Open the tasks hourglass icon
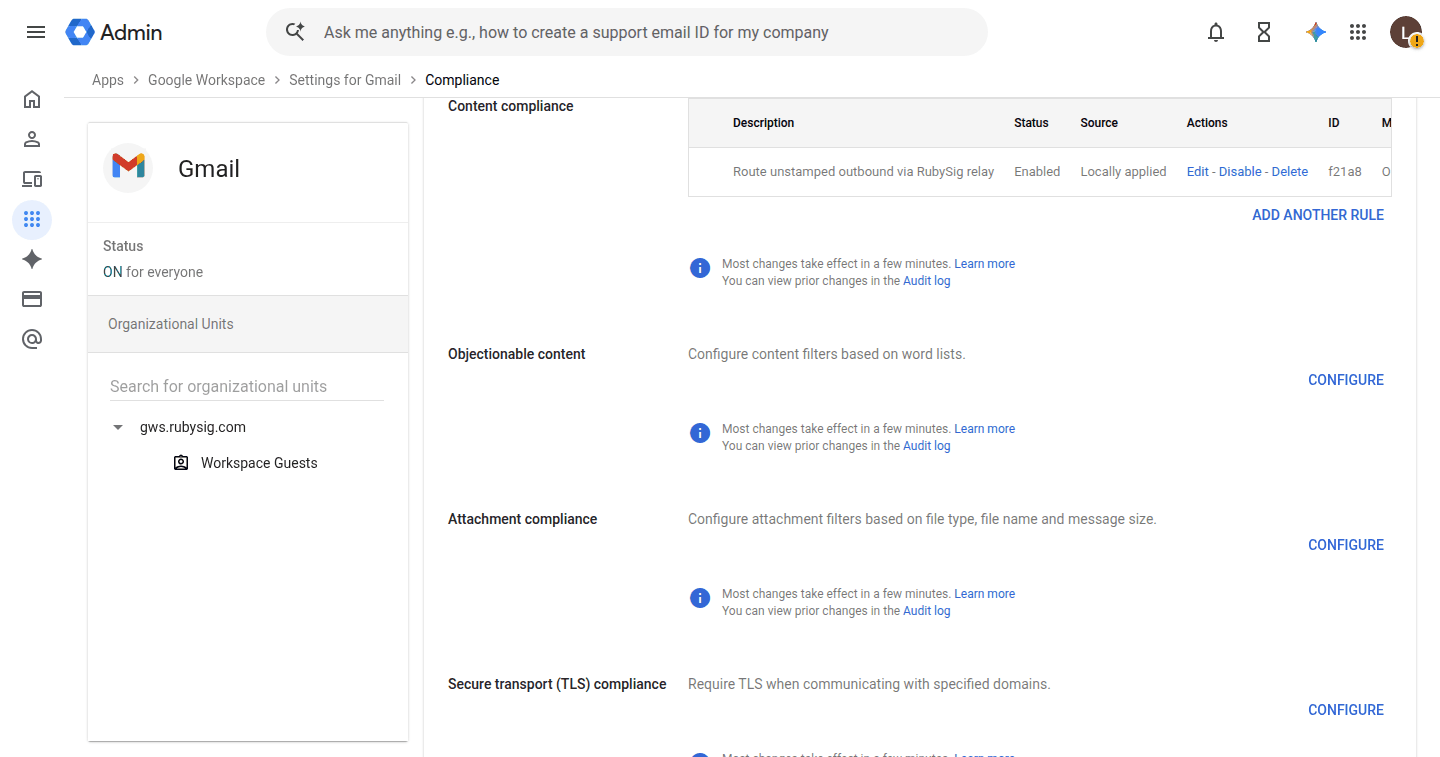This screenshot has height=757, width=1440. [x=1264, y=32]
